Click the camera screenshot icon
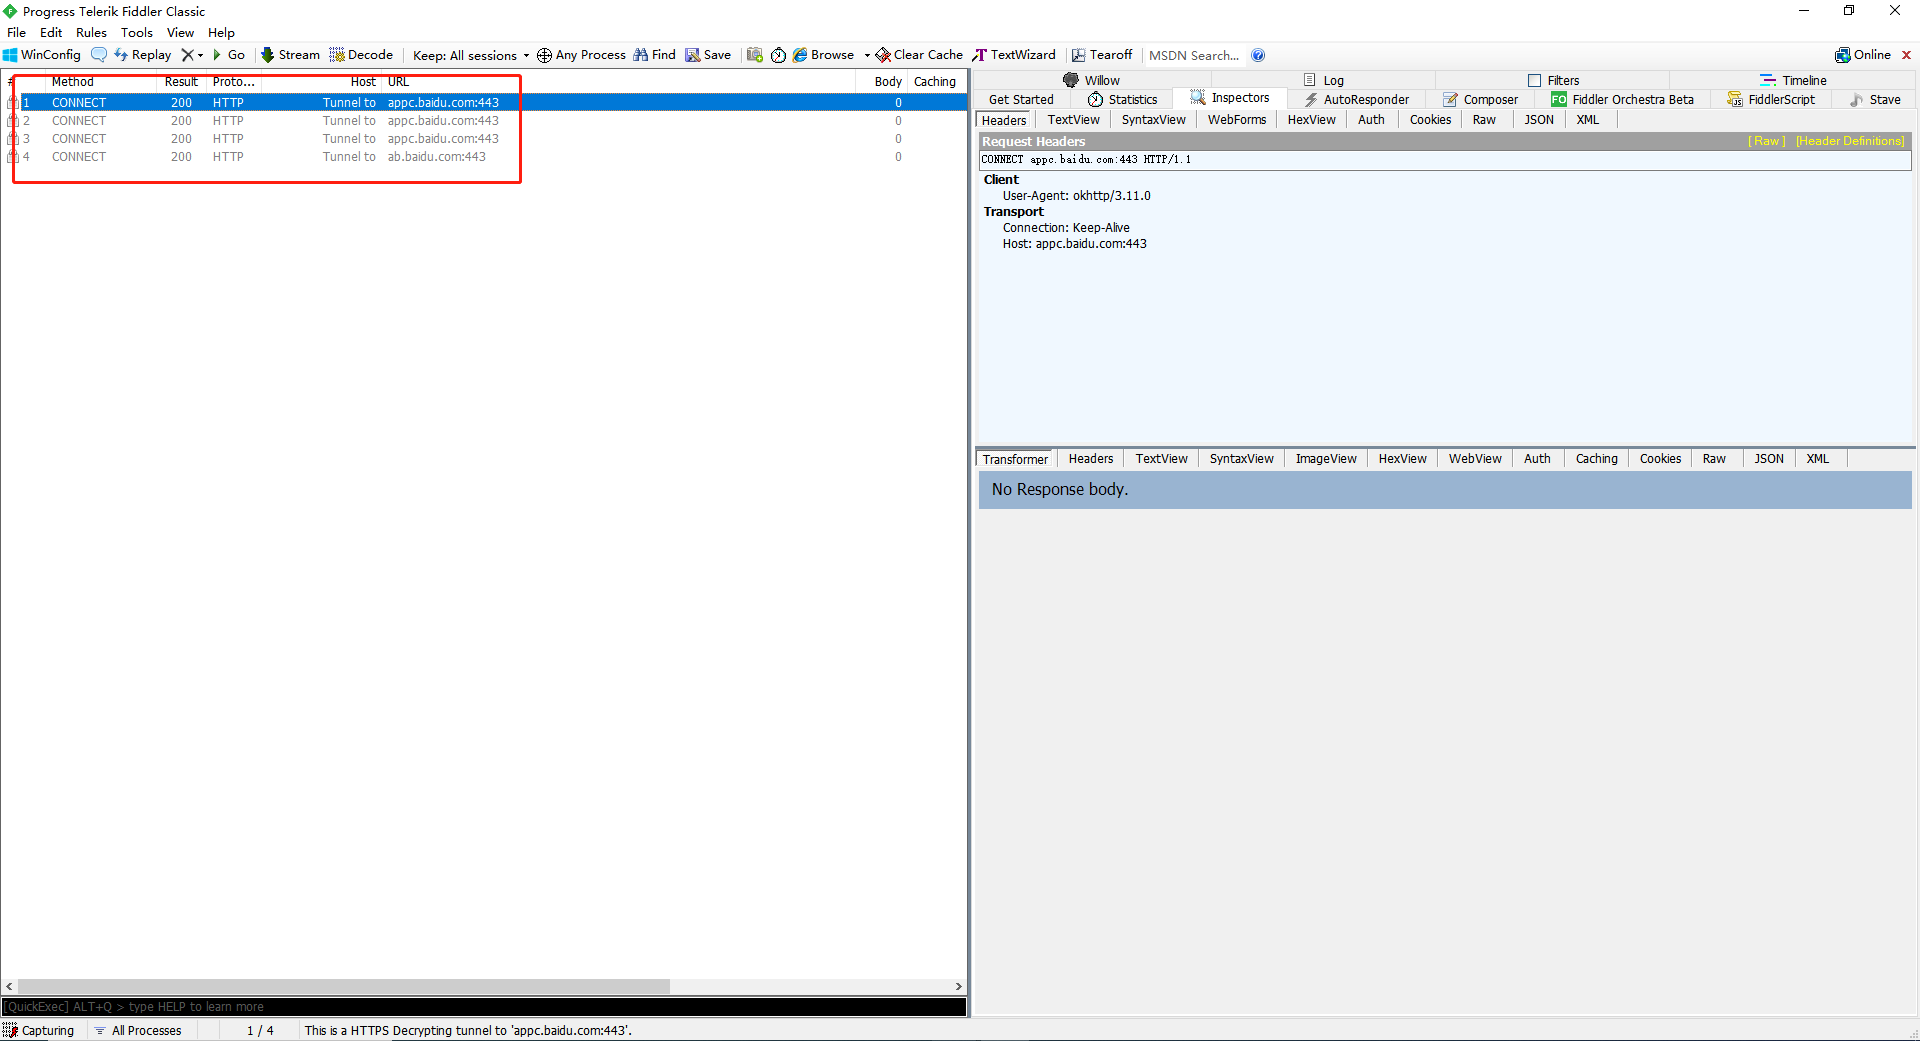1920x1041 pixels. (755, 55)
